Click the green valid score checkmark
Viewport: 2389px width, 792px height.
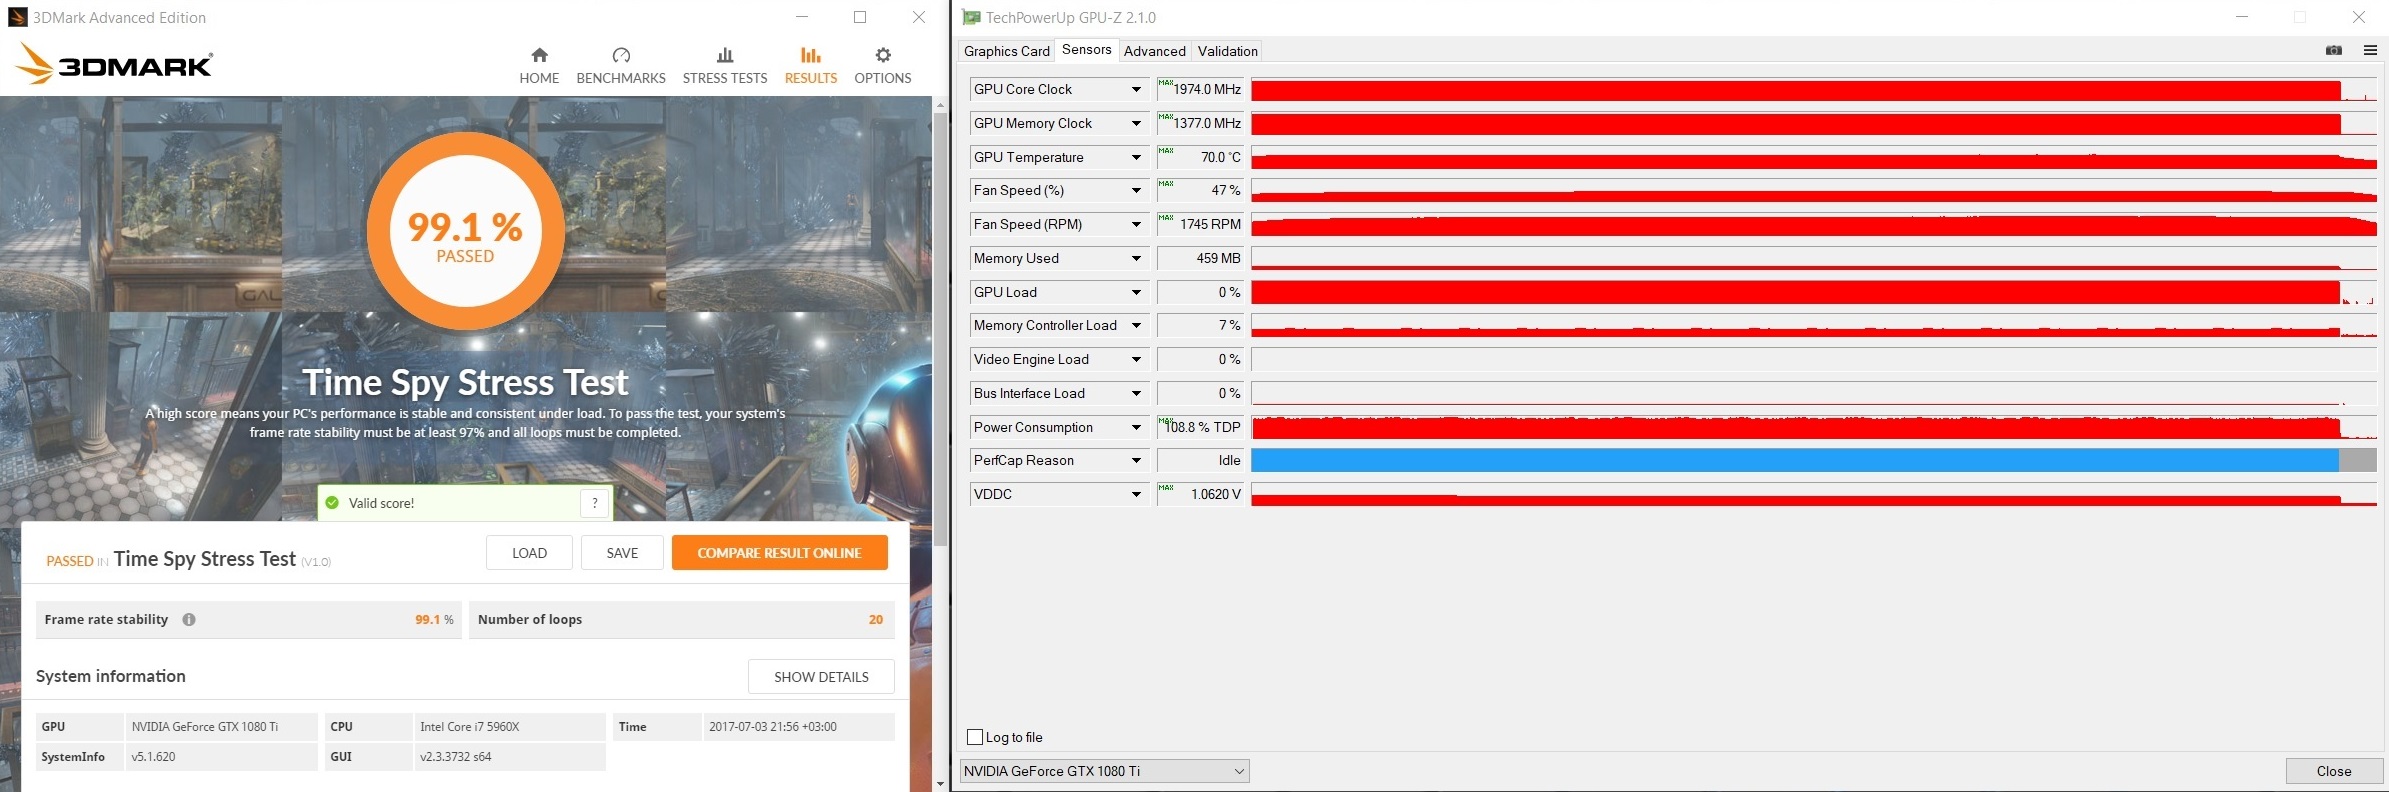click(x=333, y=503)
